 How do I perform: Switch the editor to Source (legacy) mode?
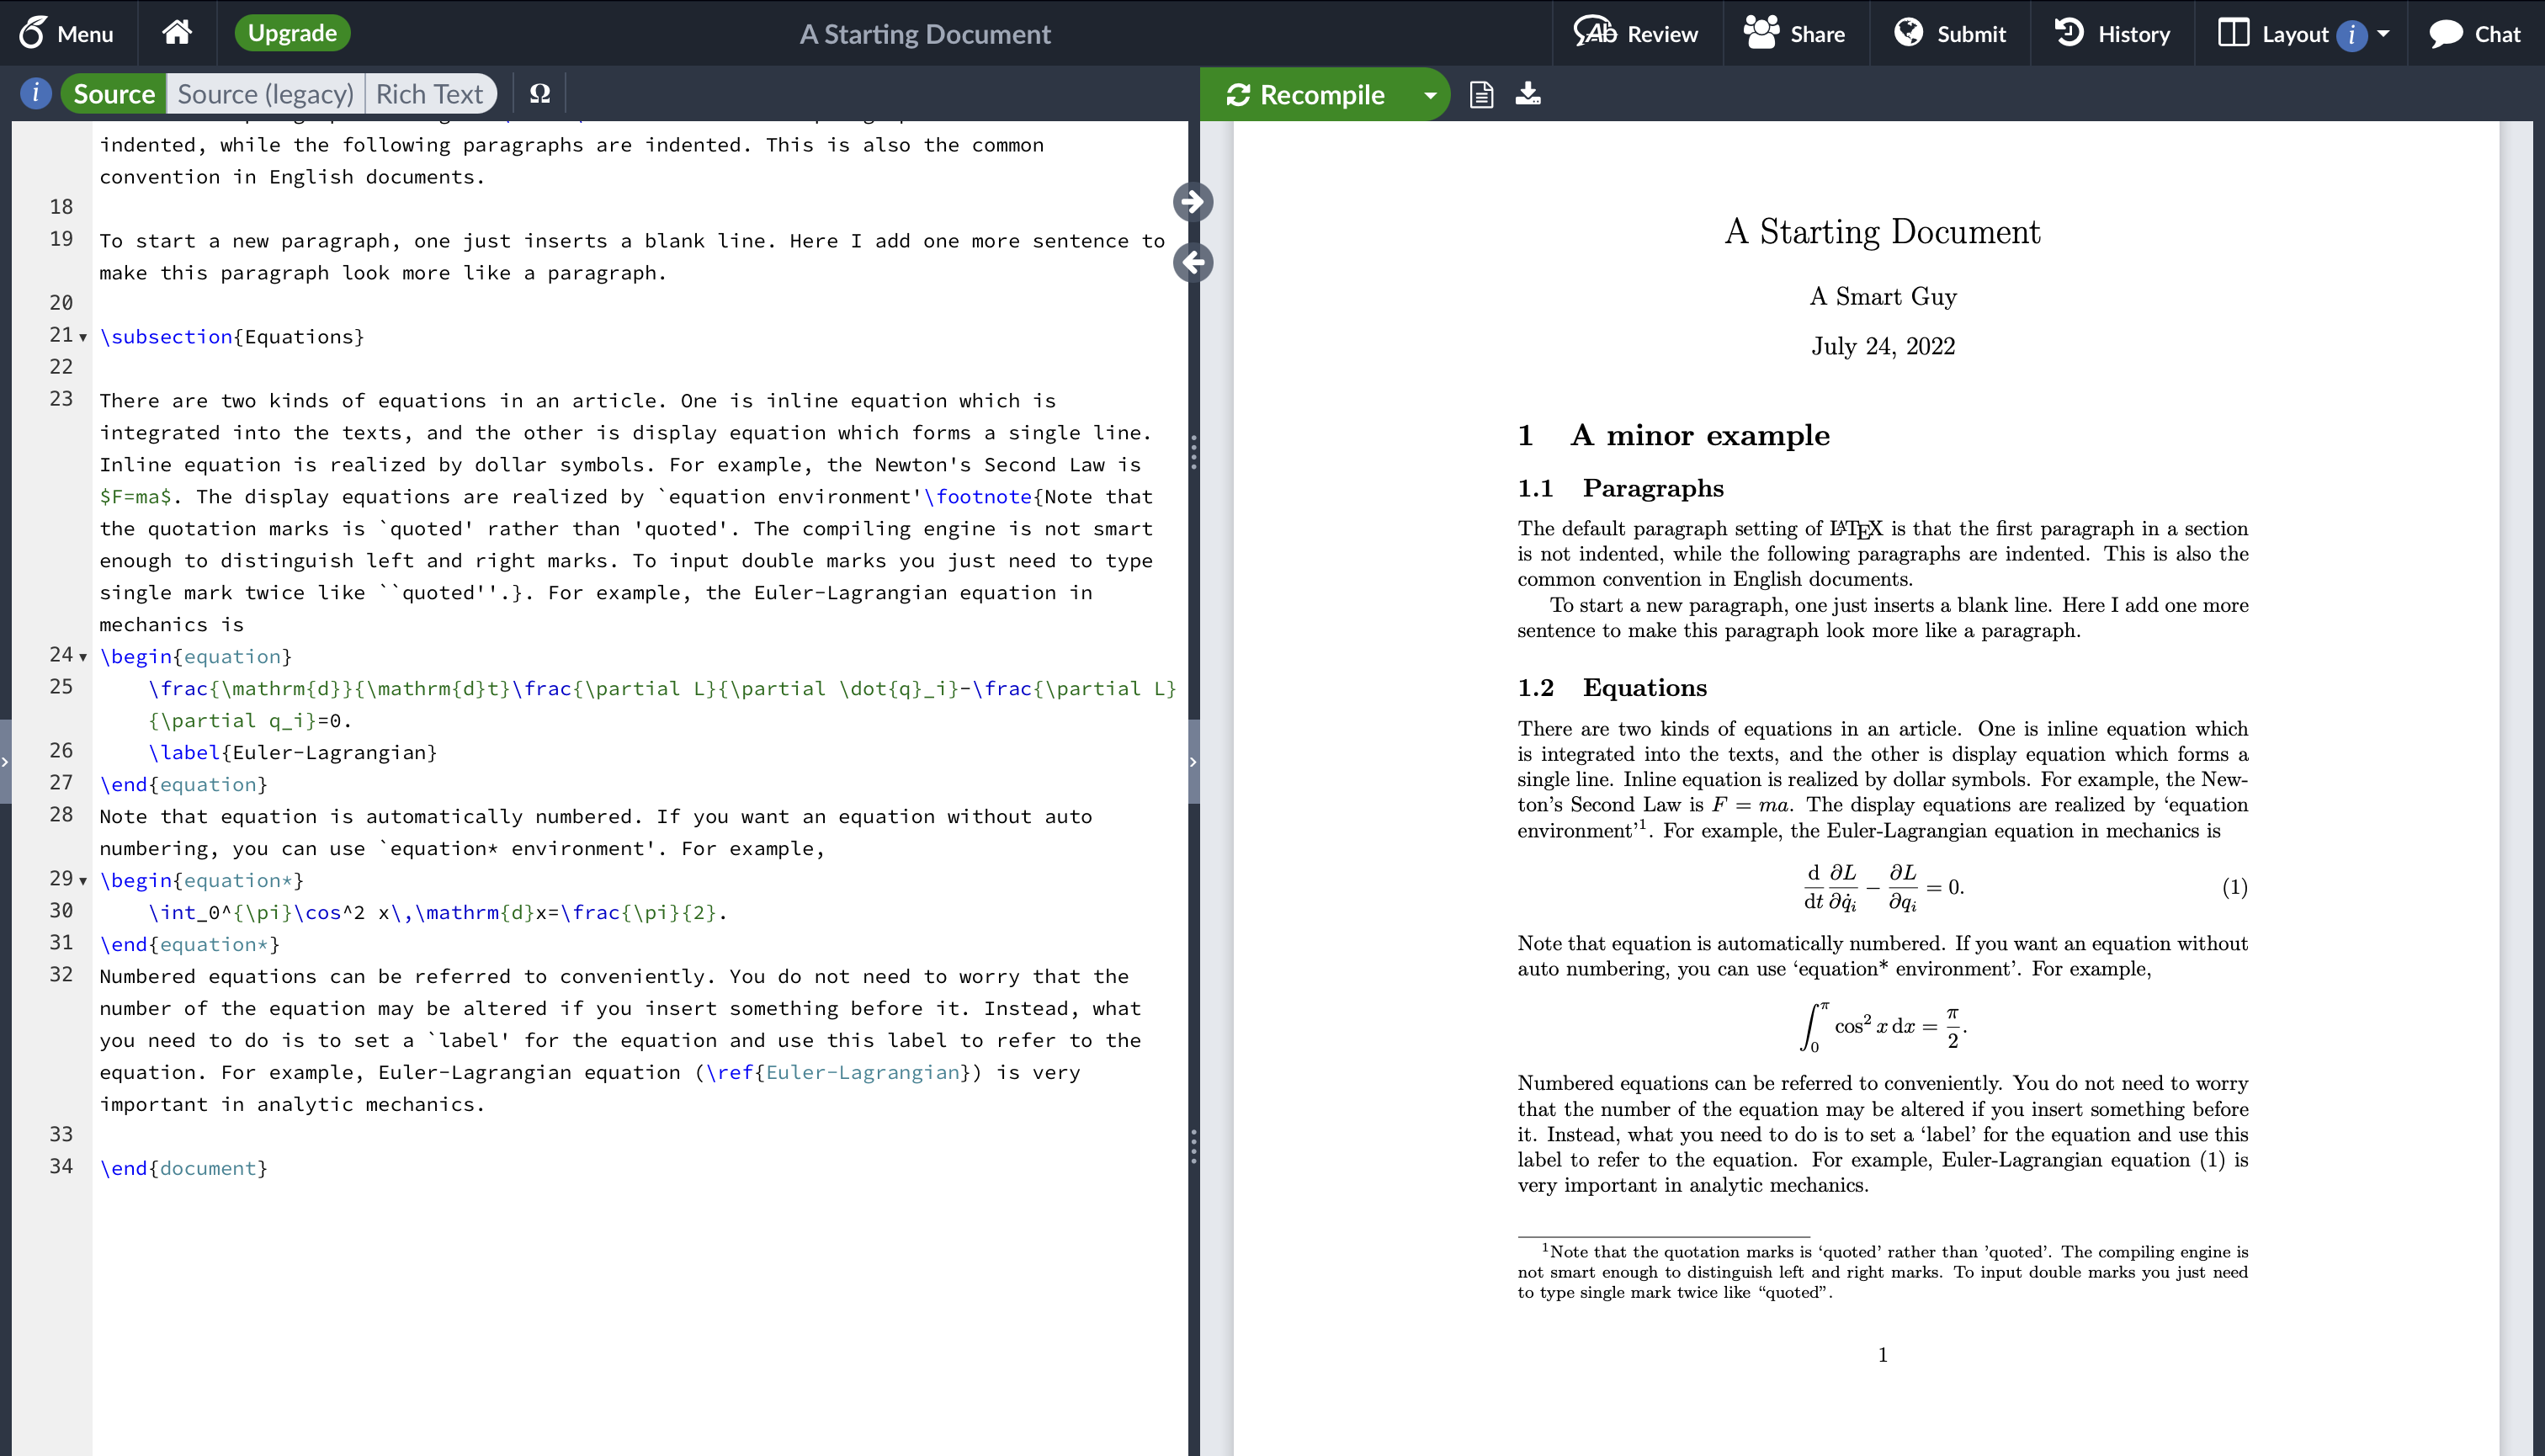pyautogui.click(x=265, y=94)
